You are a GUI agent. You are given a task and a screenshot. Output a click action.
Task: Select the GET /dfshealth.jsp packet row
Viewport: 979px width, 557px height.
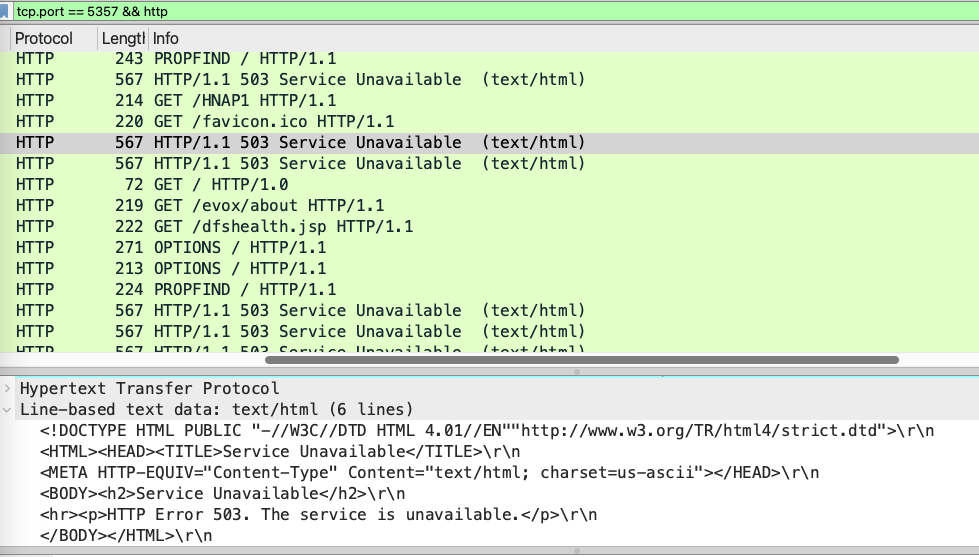pyautogui.click(x=490, y=227)
